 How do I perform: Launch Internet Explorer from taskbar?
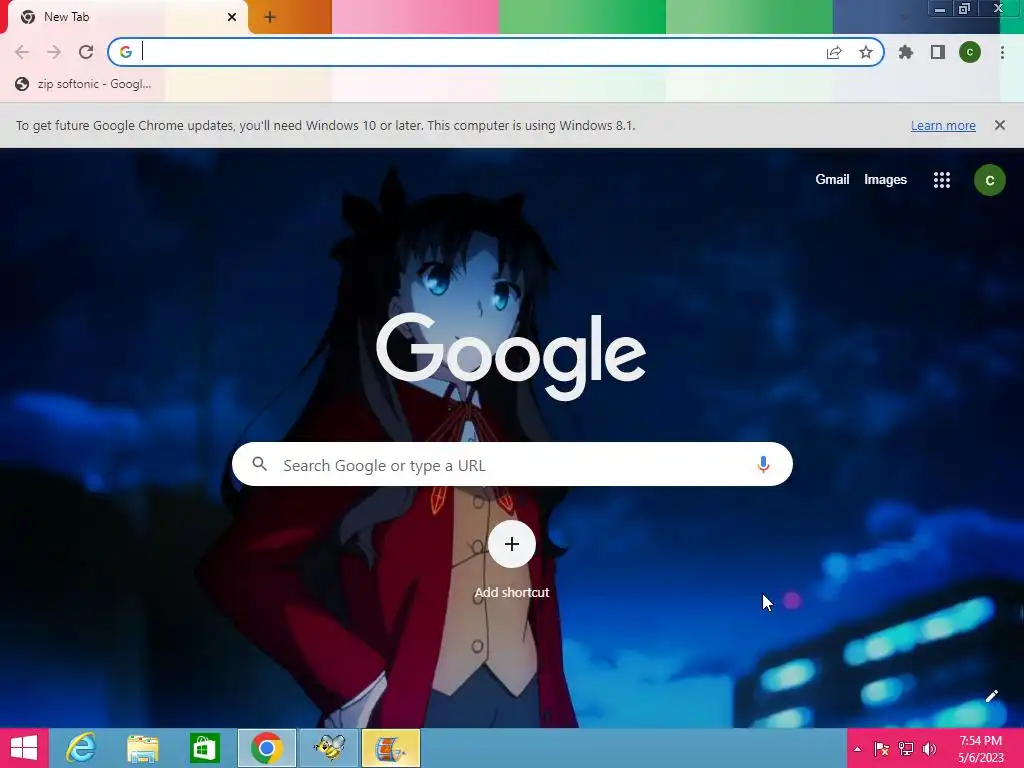[81, 748]
